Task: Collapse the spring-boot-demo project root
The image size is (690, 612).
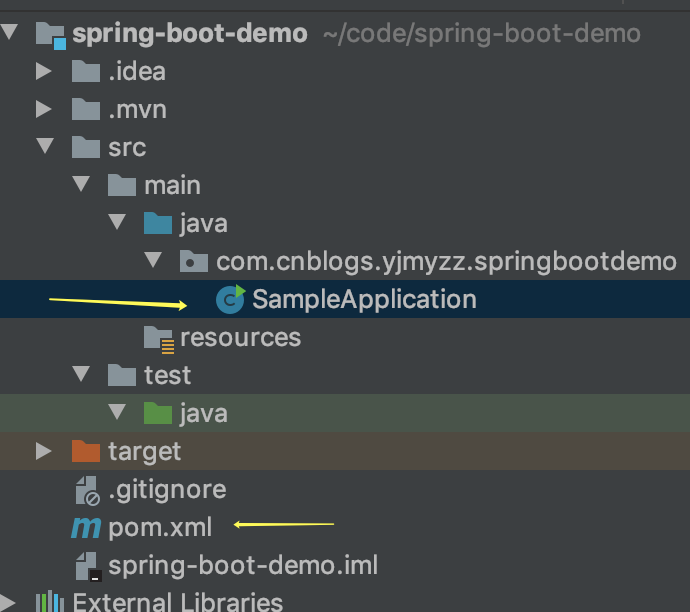Action: pos(9,32)
